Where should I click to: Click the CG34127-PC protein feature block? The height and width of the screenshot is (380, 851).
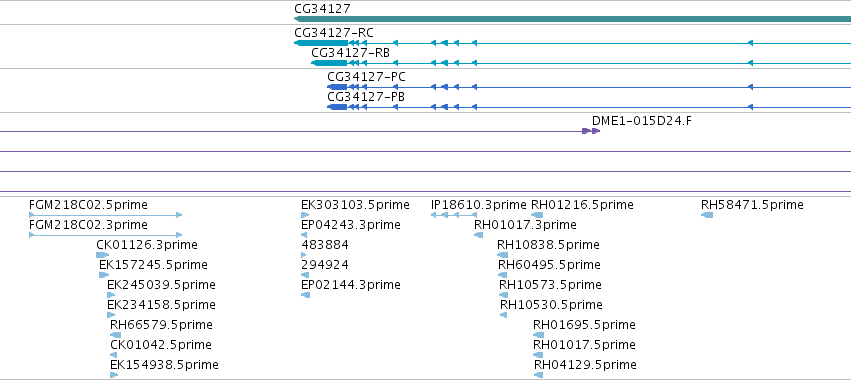(337, 87)
